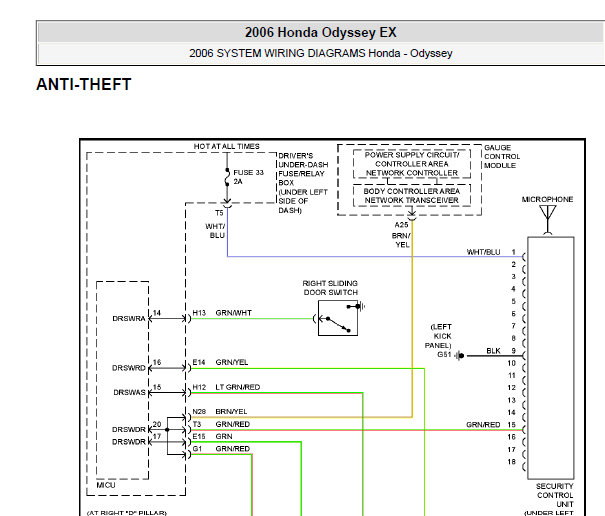605x516 pixels.
Task: Click the "DRSWAS" signal label in MICU
Action: [130, 392]
